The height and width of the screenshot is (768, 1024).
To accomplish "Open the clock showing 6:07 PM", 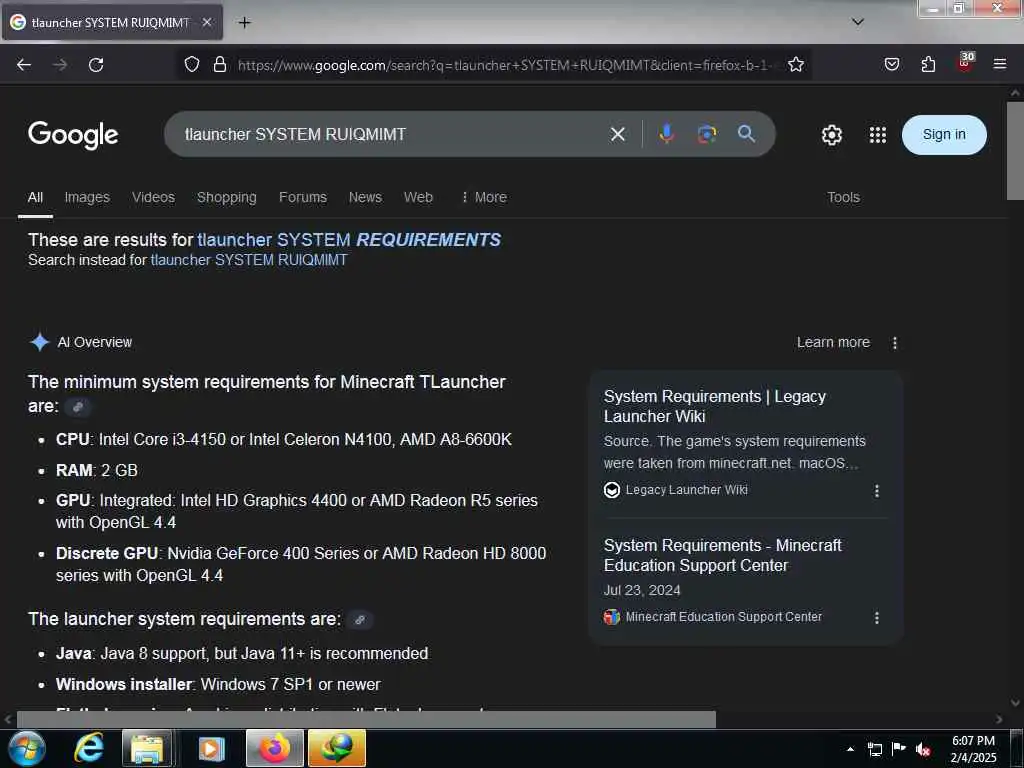I will (x=973, y=749).
